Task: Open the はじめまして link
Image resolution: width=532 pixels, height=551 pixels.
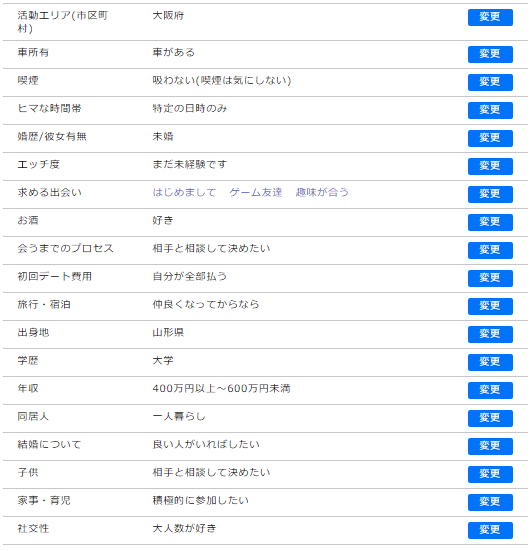Action: (x=184, y=192)
